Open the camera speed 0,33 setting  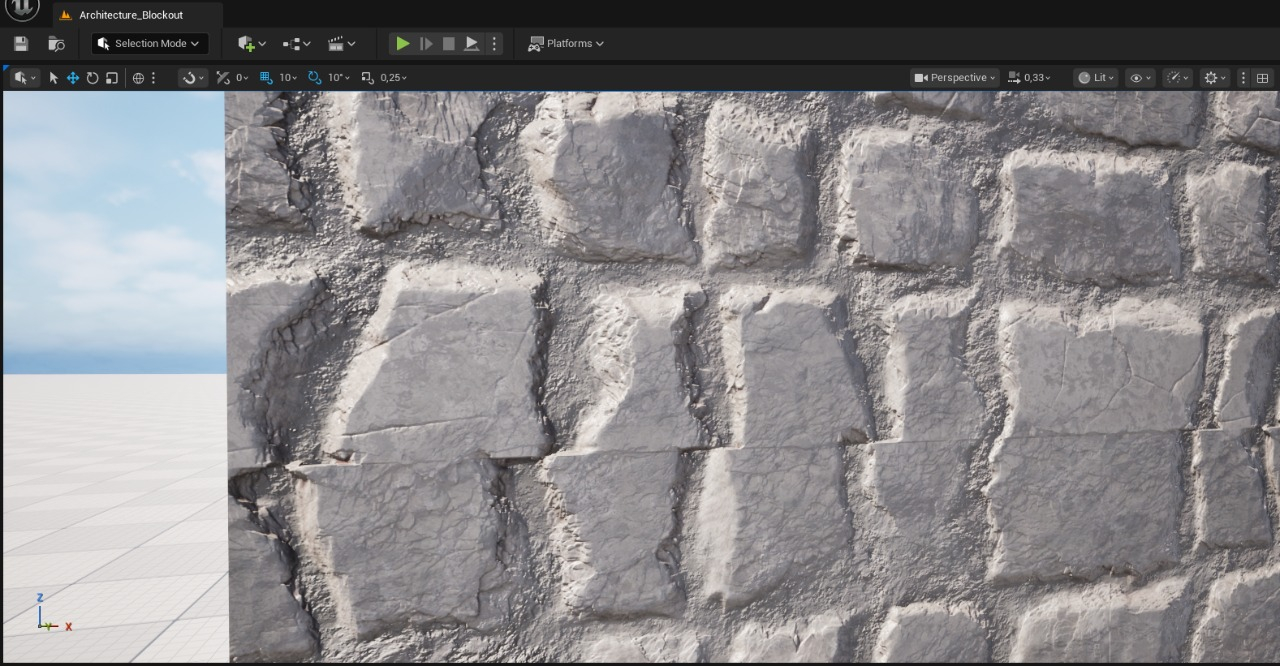(x=1030, y=77)
